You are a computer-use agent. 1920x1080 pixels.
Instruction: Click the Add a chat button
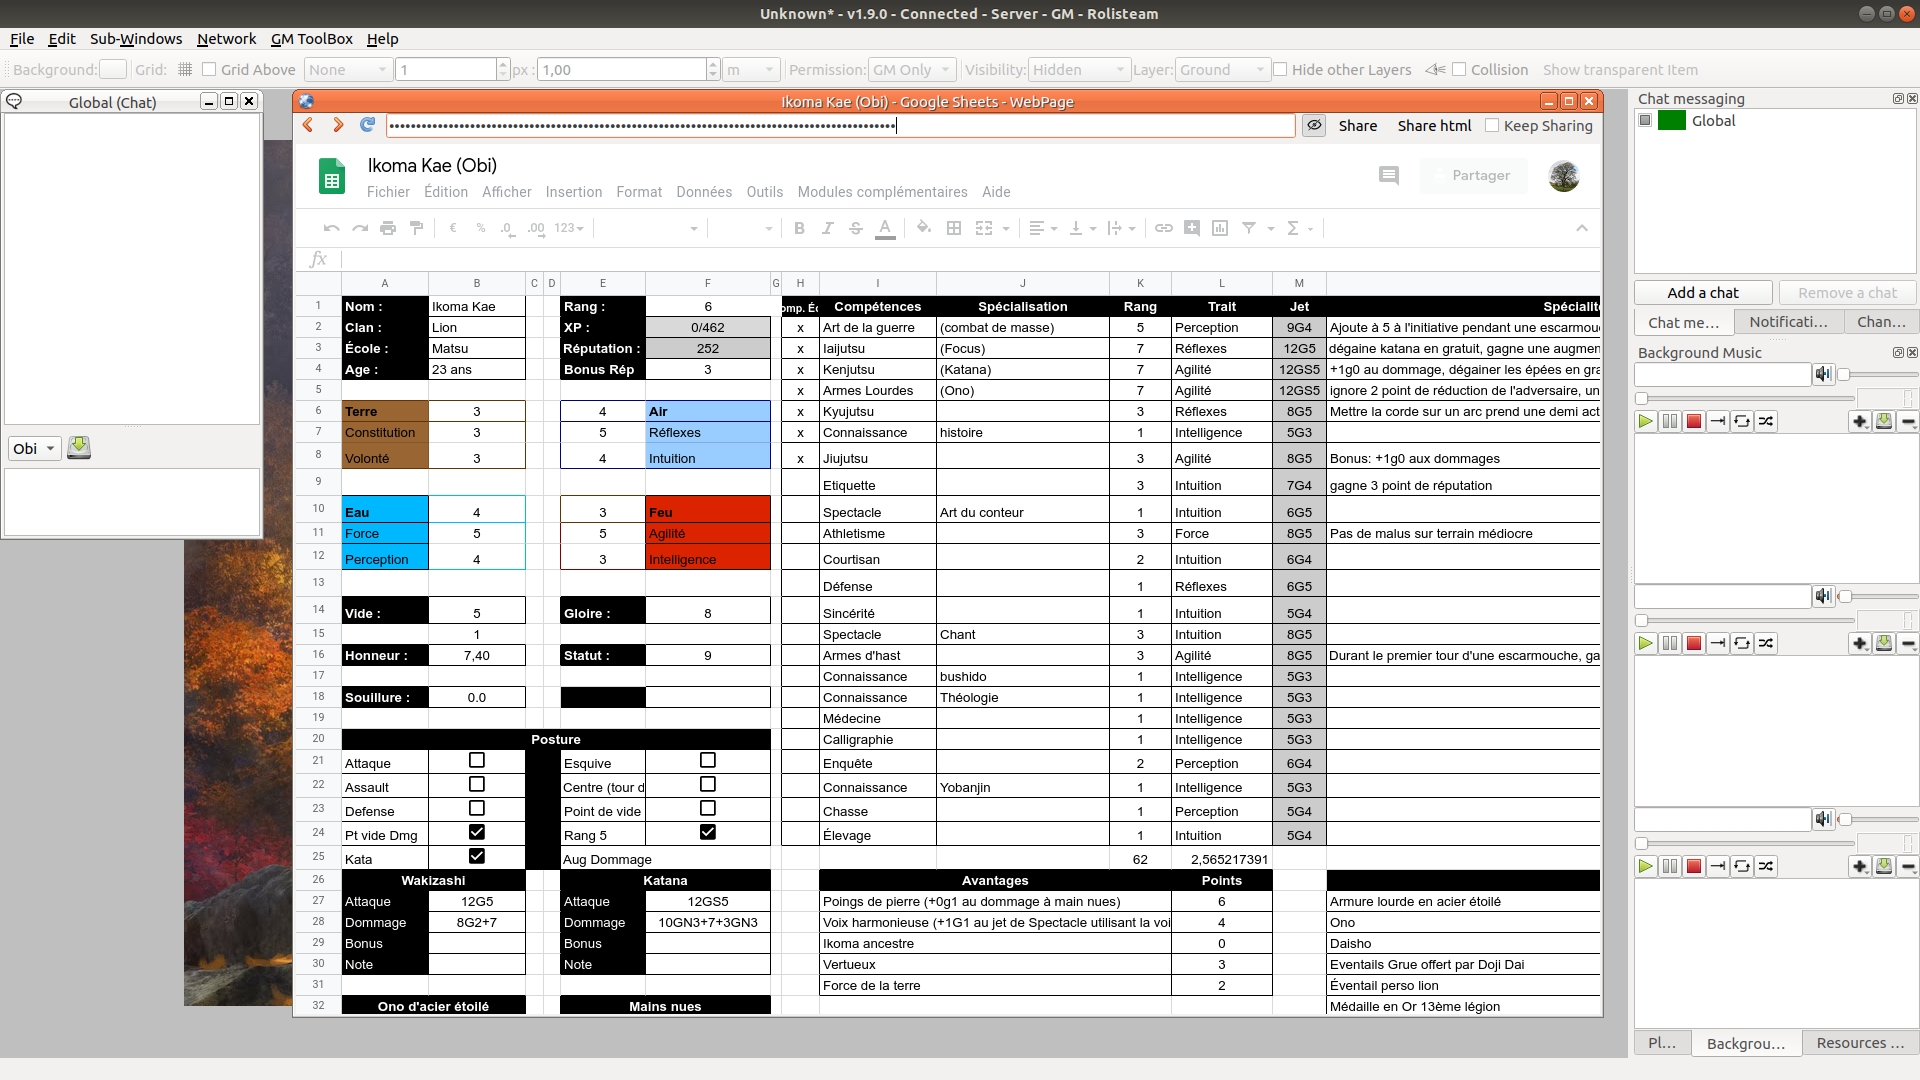(x=1702, y=293)
